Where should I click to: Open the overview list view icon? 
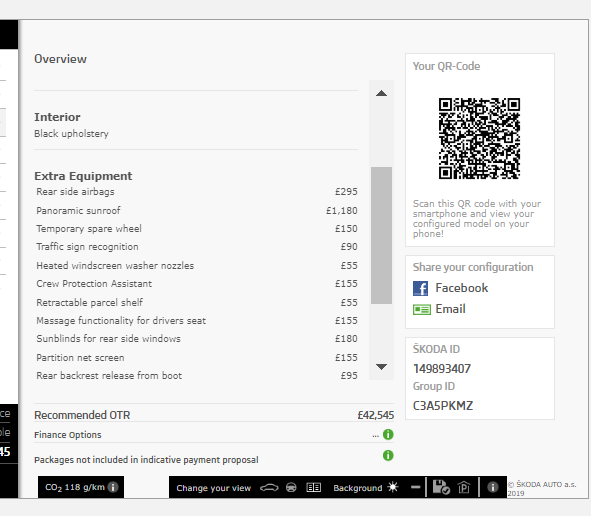tap(313, 488)
